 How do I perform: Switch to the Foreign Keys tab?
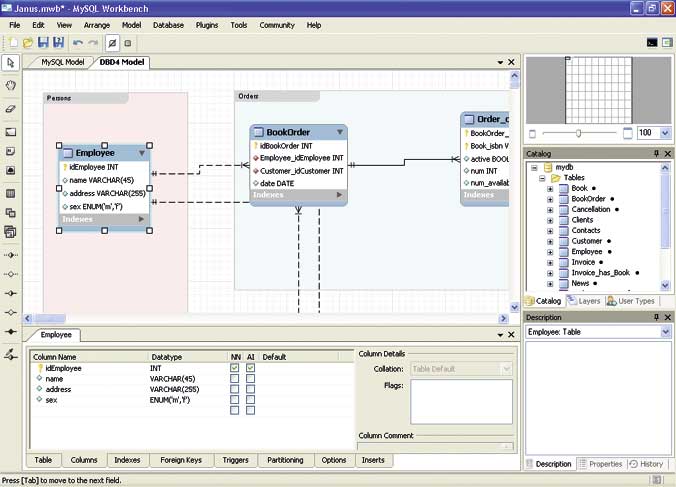pyautogui.click(x=181, y=460)
